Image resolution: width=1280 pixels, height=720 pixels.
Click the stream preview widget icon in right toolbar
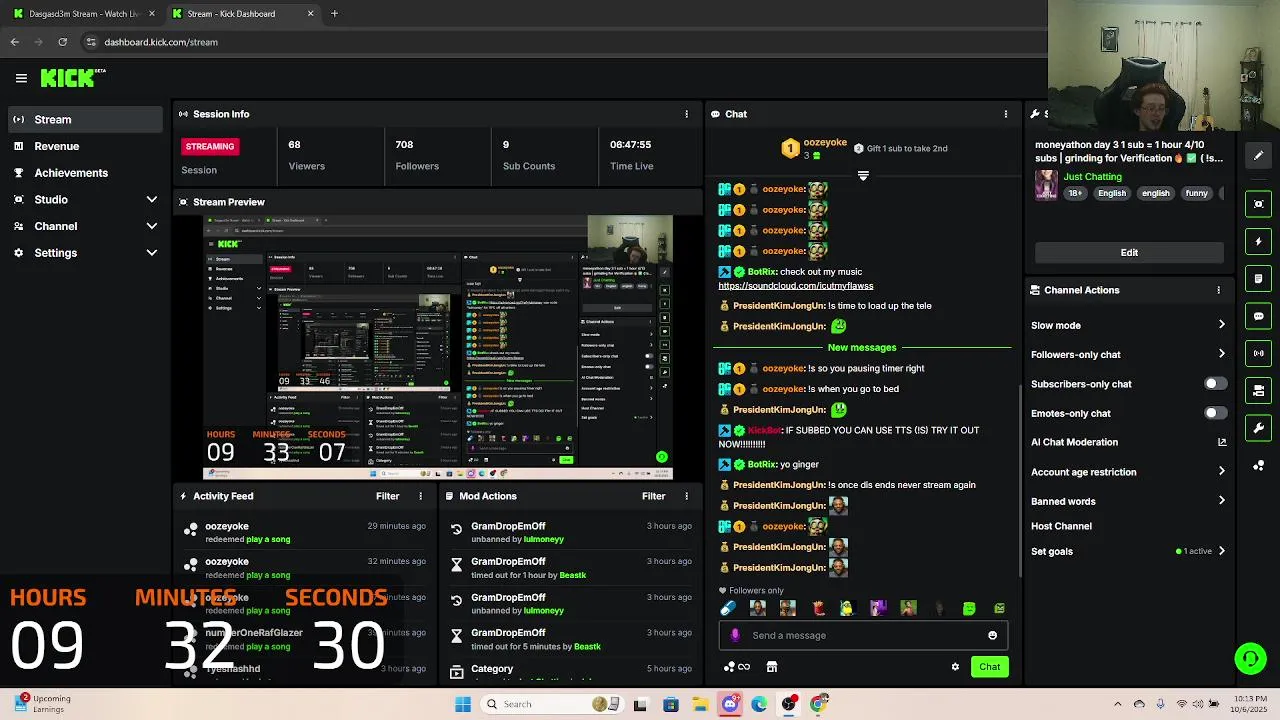[1258, 204]
